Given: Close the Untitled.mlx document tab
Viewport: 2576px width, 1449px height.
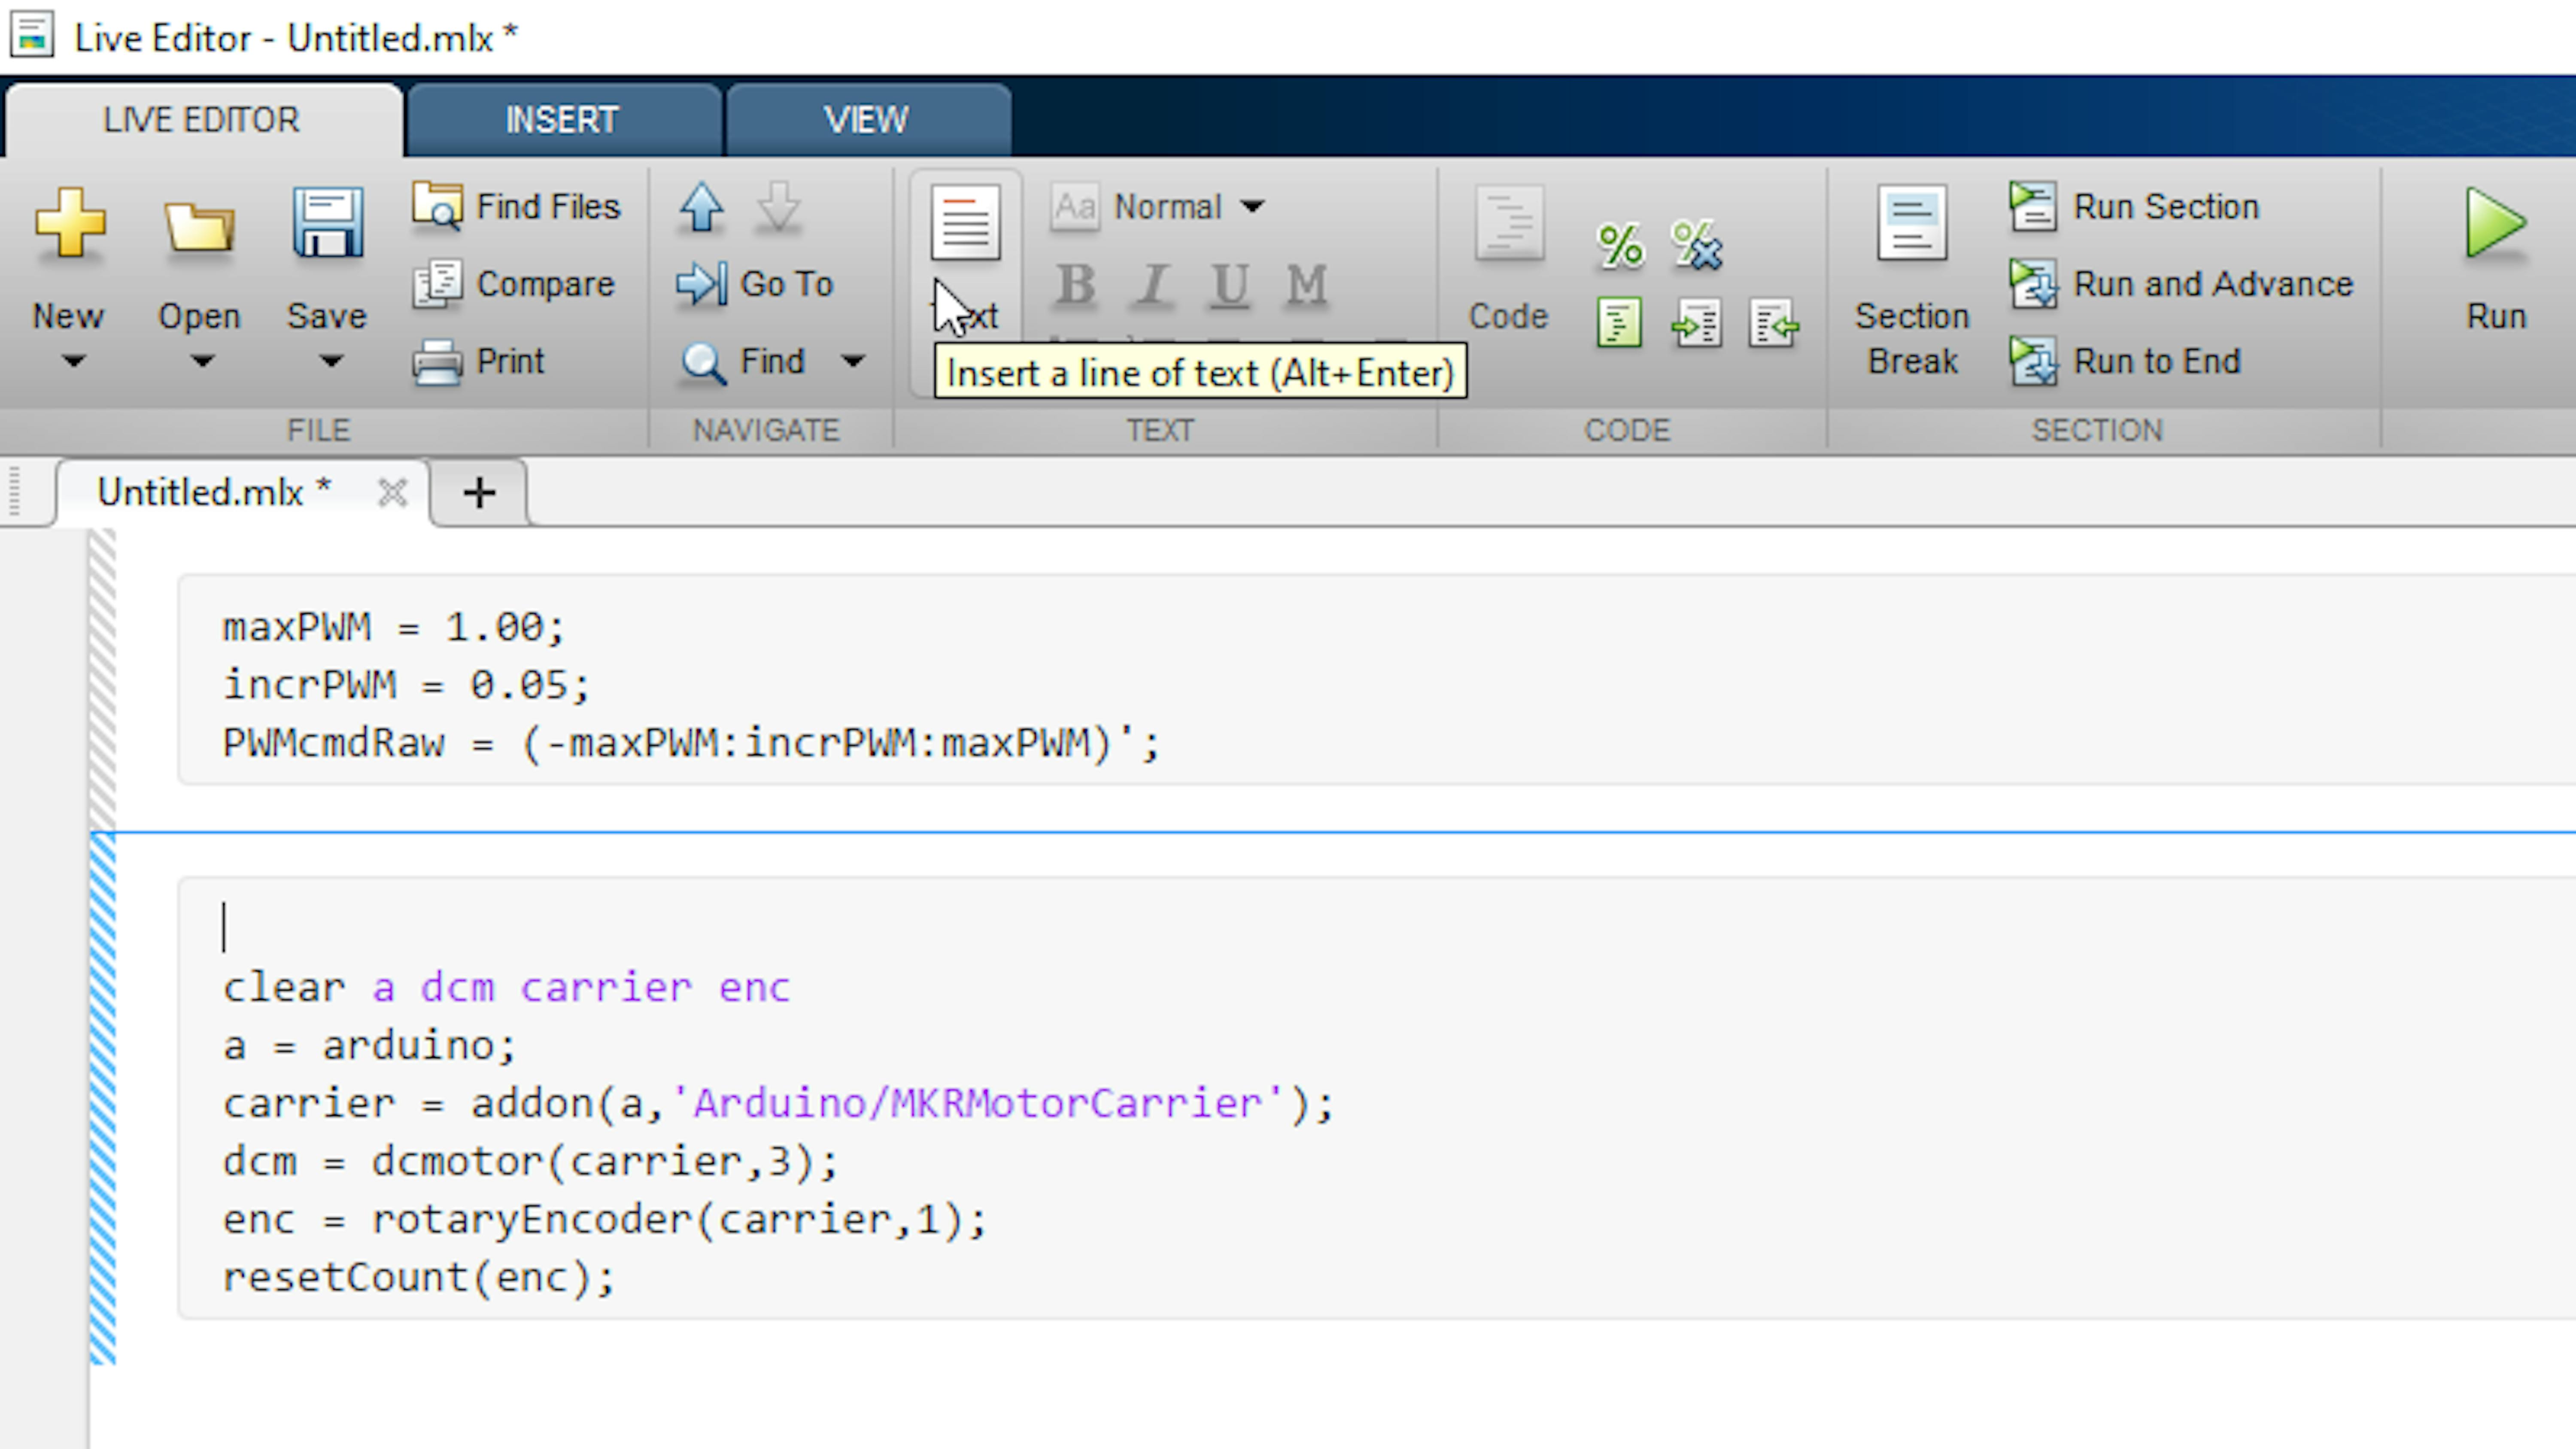Looking at the screenshot, I should pyautogui.click(x=392, y=492).
